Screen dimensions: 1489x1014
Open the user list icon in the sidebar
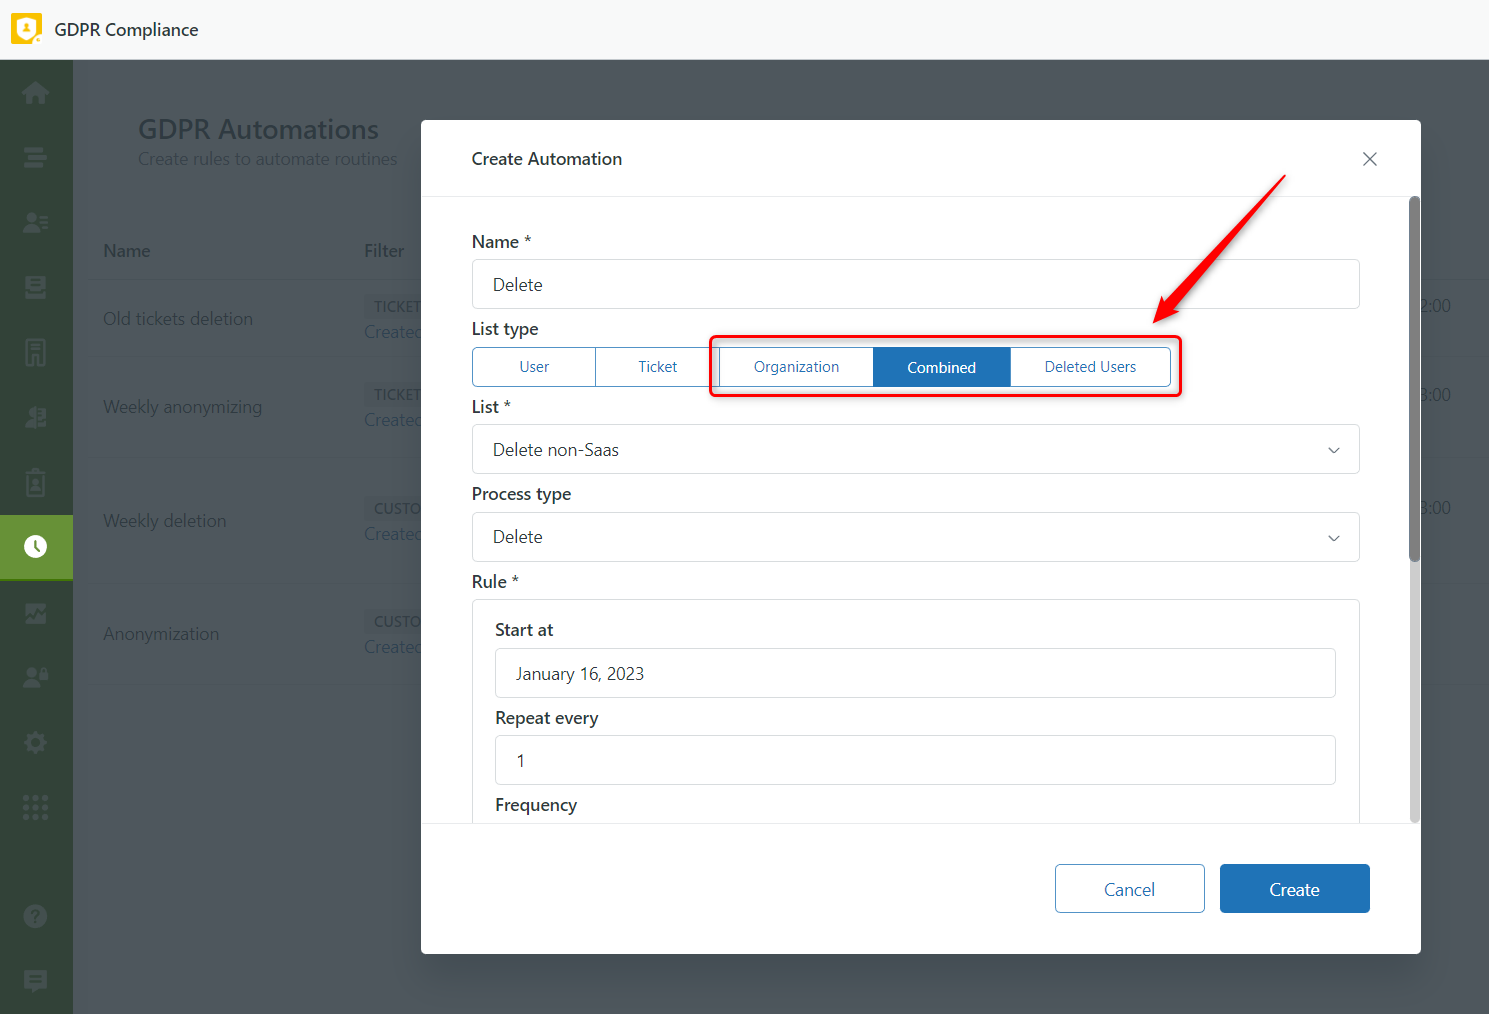point(36,222)
